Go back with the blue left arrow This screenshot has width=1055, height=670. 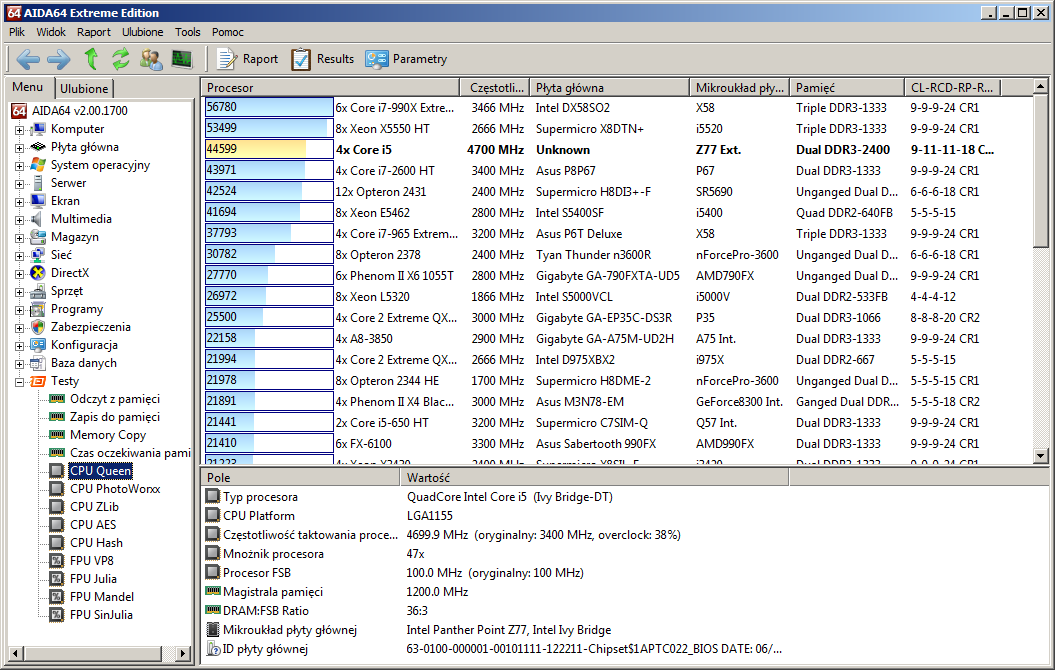click(x=28, y=59)
